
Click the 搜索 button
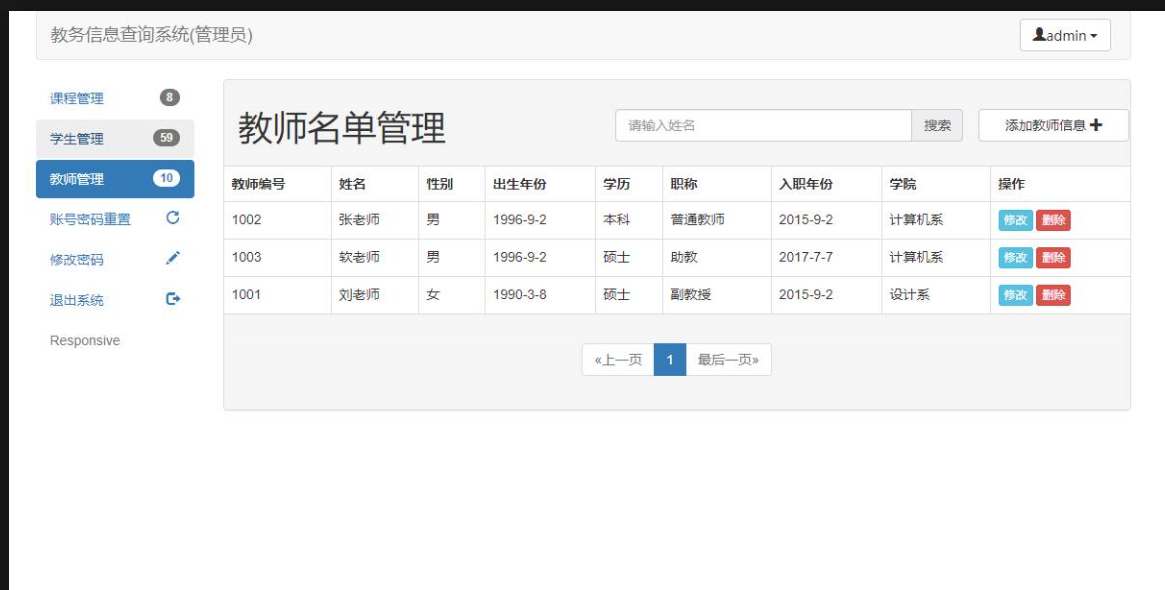pos(937,126)
